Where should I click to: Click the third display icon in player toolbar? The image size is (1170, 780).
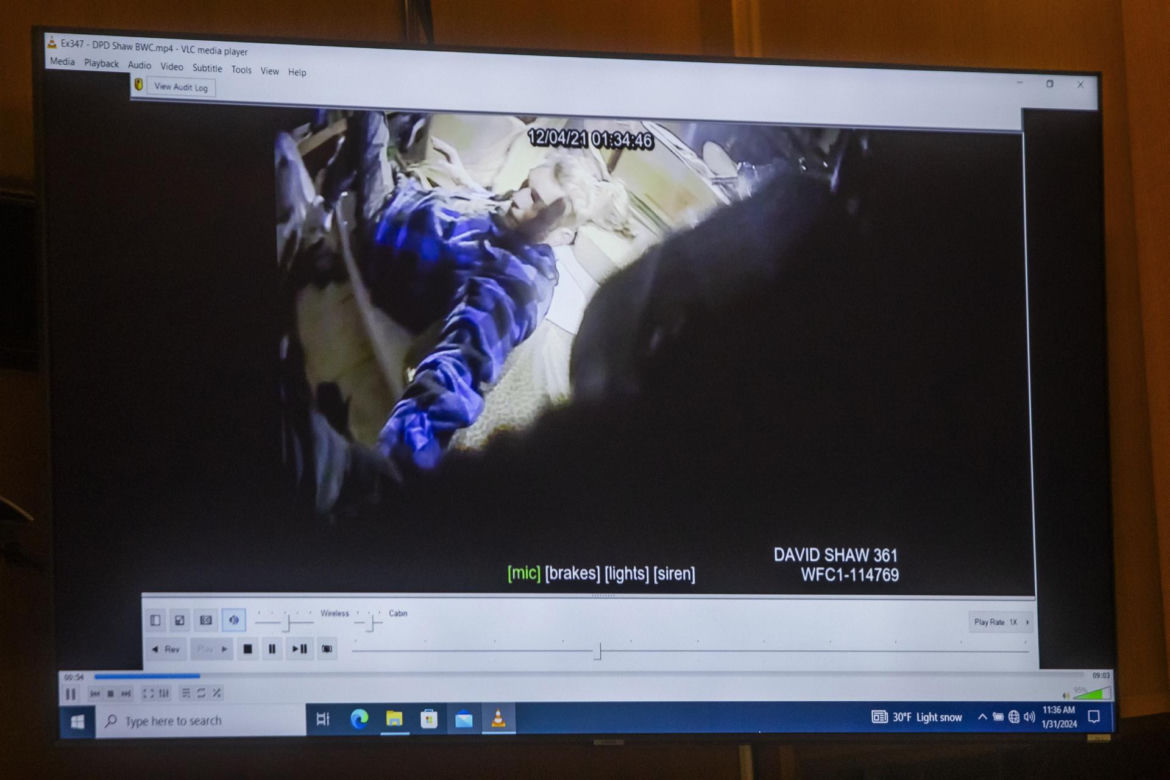click(x=206, y=620)
